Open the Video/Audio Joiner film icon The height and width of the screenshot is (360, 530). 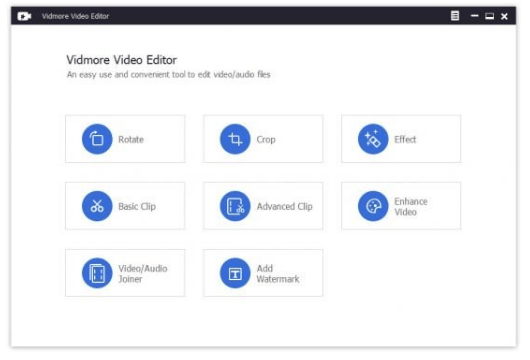coord(97,273)
